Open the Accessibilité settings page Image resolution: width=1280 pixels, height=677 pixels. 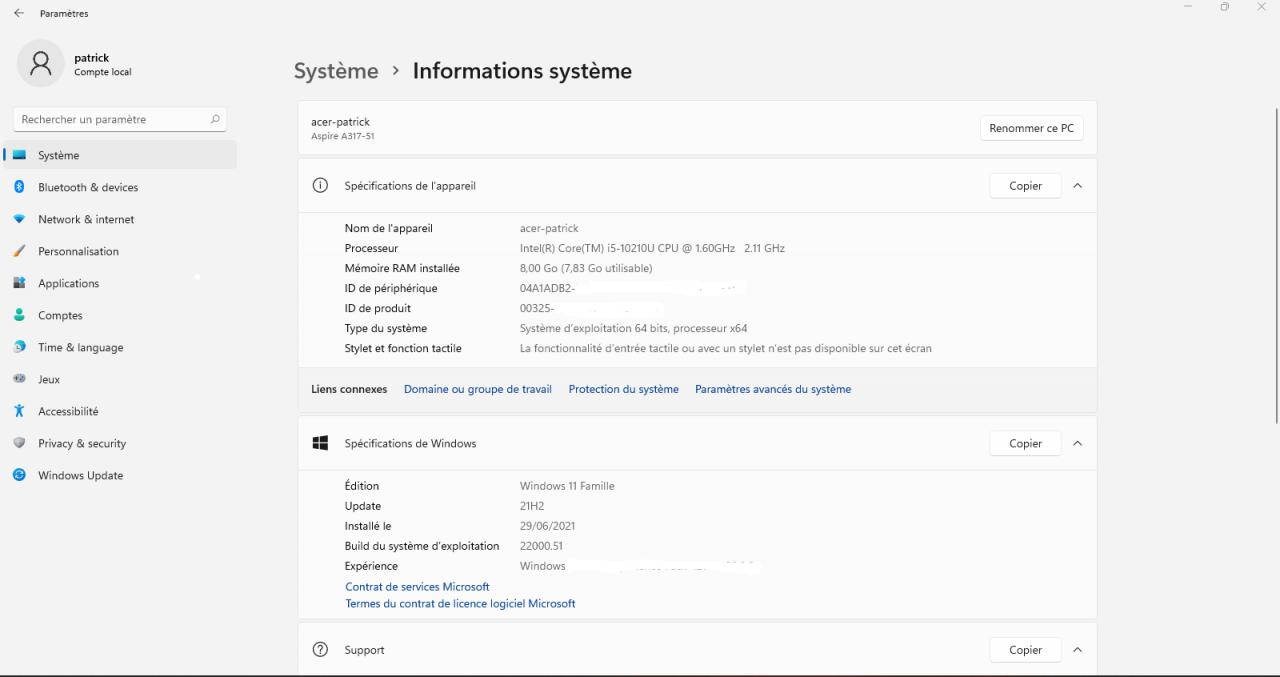68,411
